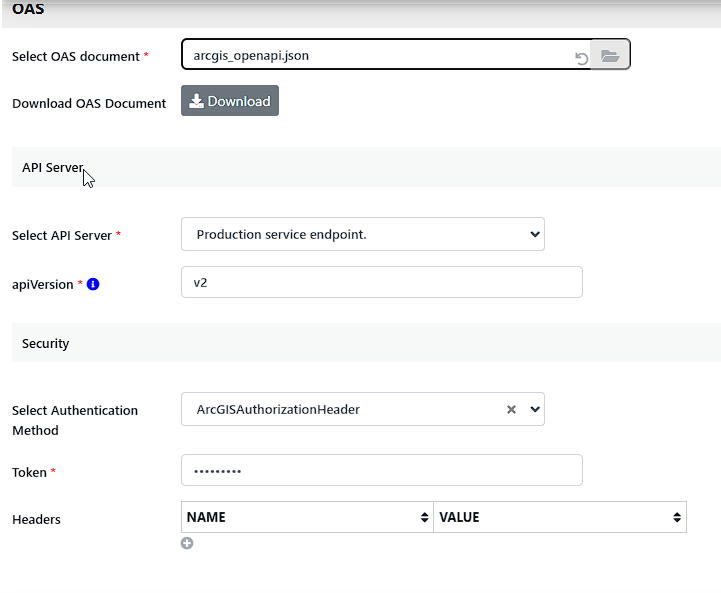Viewport: 721px width, 593px height.
Task: Clear the ArcGISAuthorizationHeader selection with the X
Action: tap(511, 409)
